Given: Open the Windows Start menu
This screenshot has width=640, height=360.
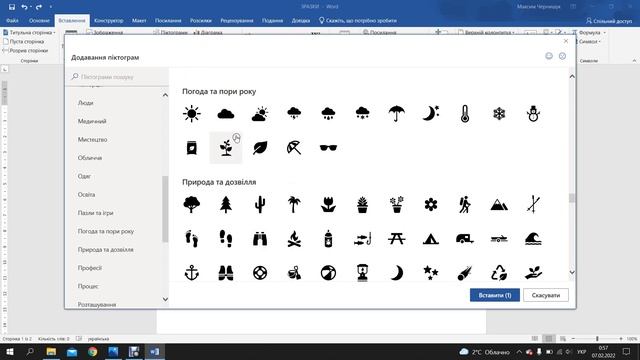Looking at the screenshot, I should pos(9,351).
